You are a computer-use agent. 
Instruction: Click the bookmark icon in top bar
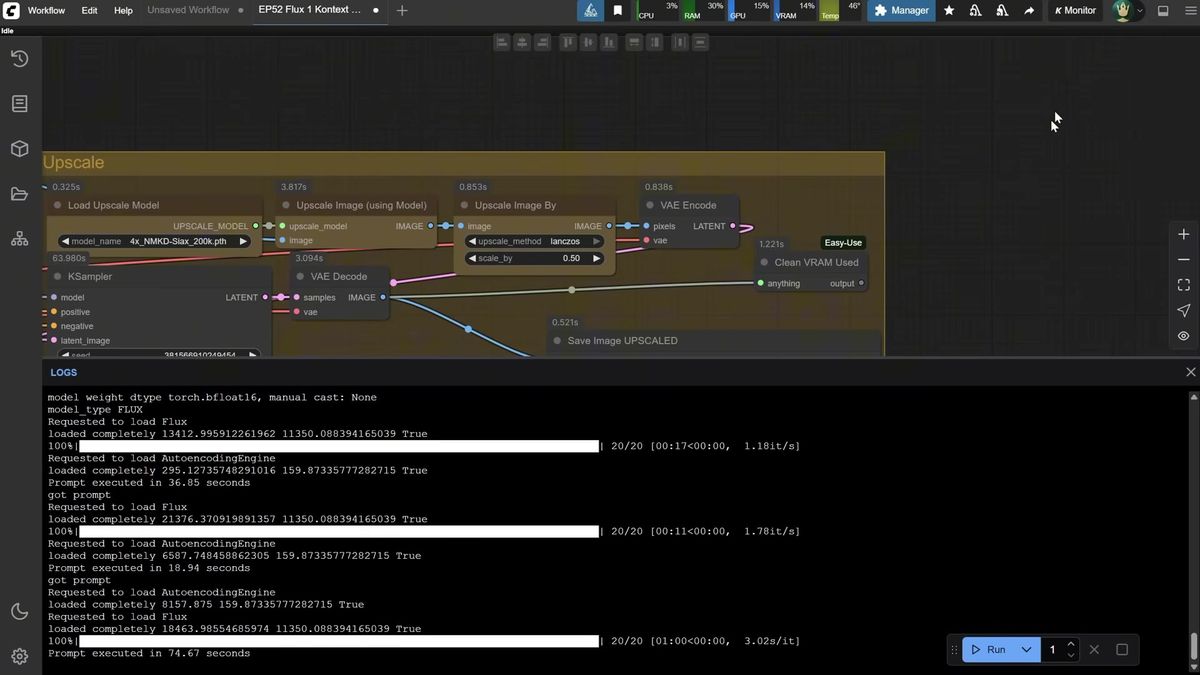(x=618, y=10)
